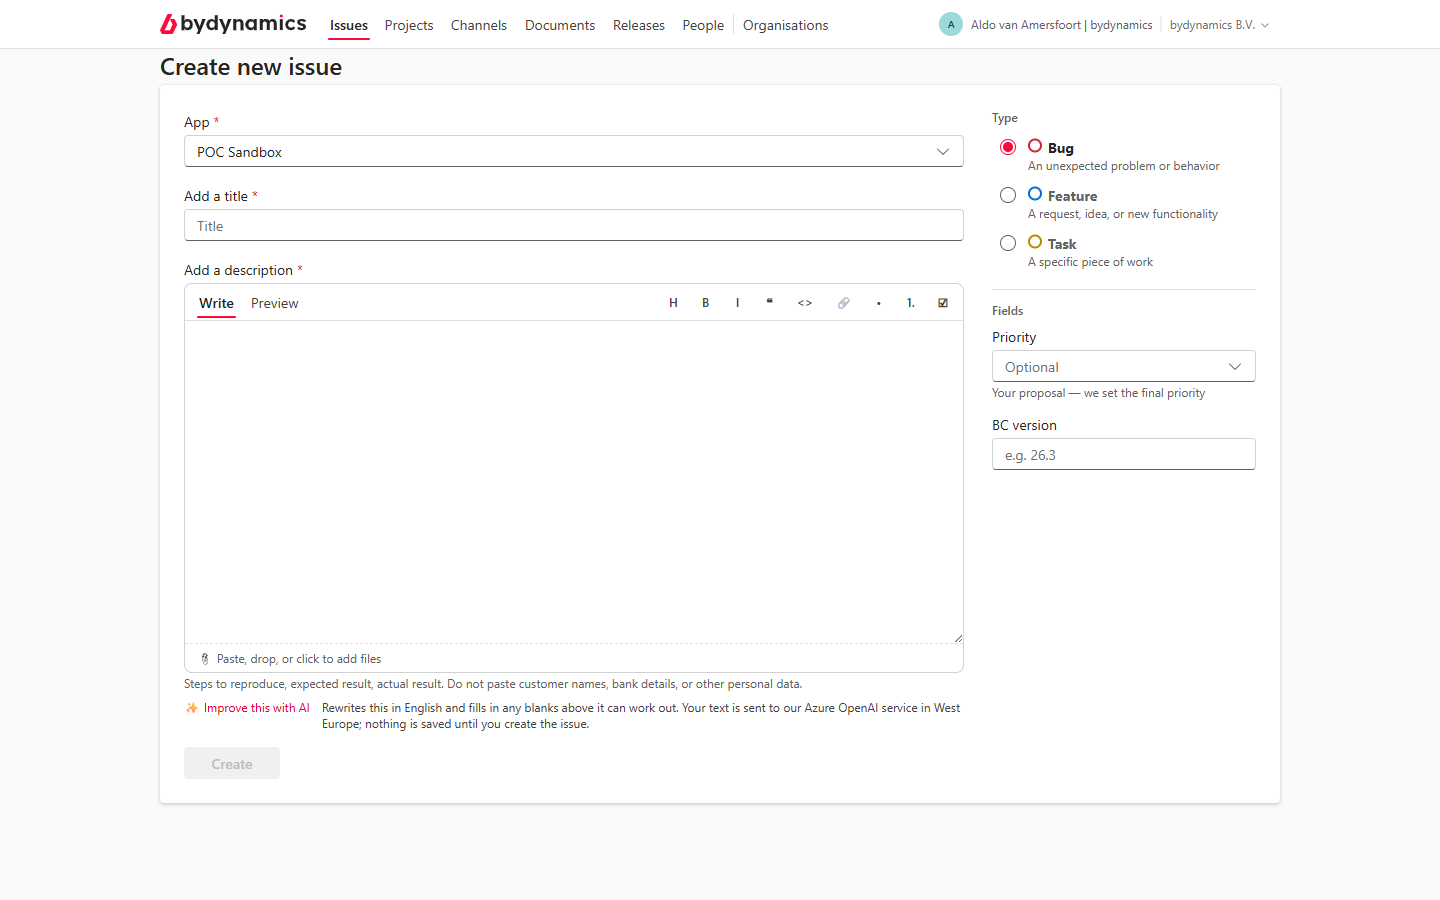This screenshot has height=900, width=1440.
Task: Click the paperclip attachment icon
Action: click(205, 659)
